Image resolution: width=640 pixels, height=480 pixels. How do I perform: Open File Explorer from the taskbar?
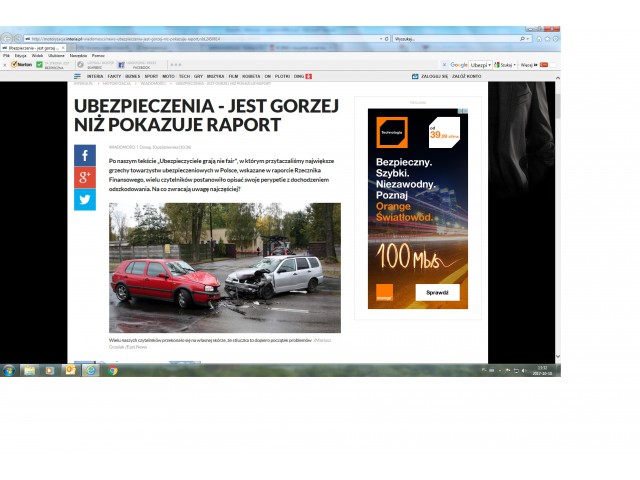(30, 370)
